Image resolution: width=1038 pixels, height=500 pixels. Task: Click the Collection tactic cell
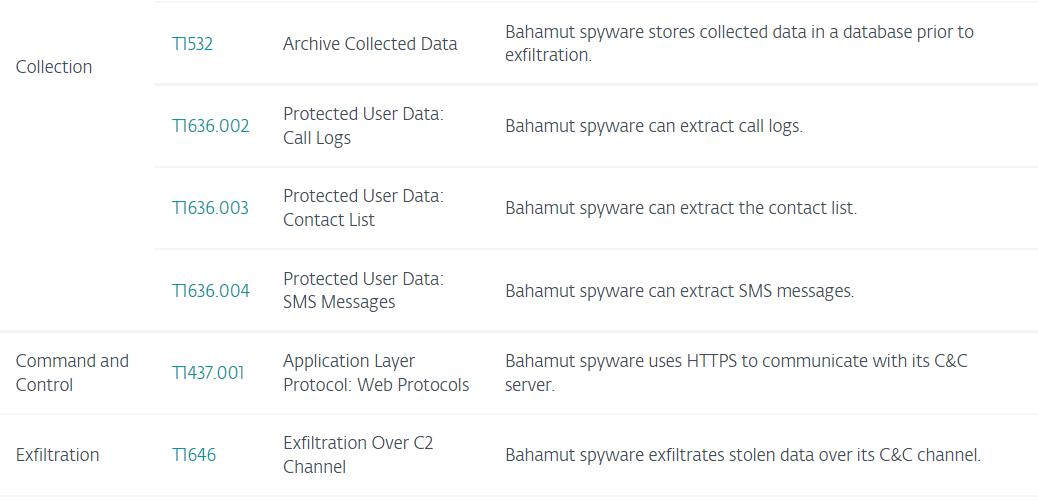54,67
